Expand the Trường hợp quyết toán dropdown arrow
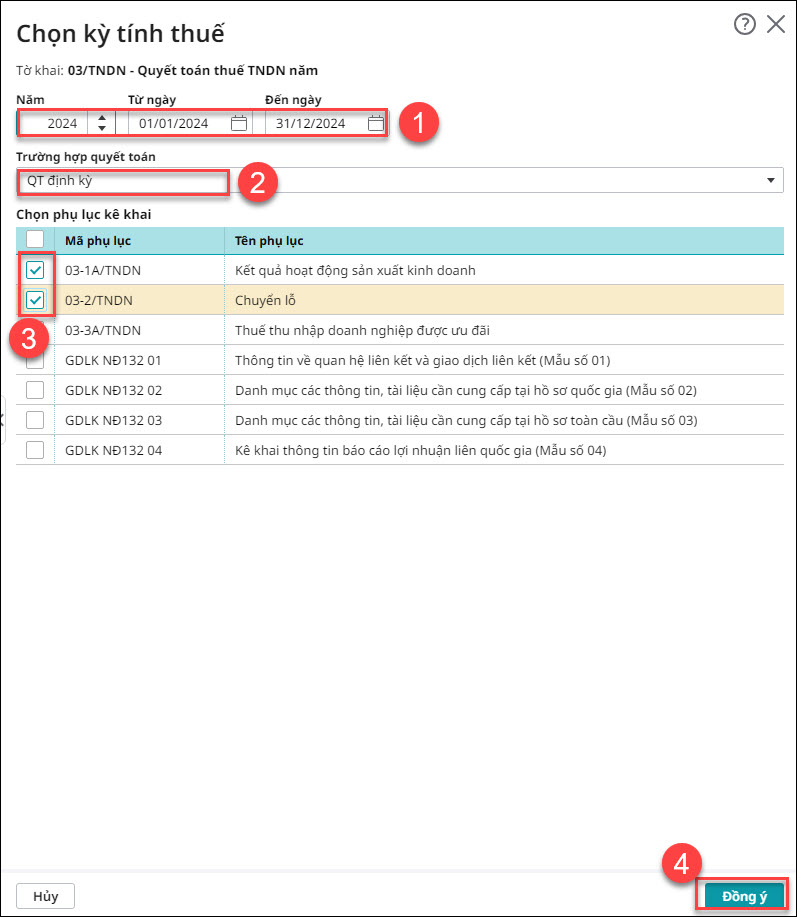 point(771,180)
